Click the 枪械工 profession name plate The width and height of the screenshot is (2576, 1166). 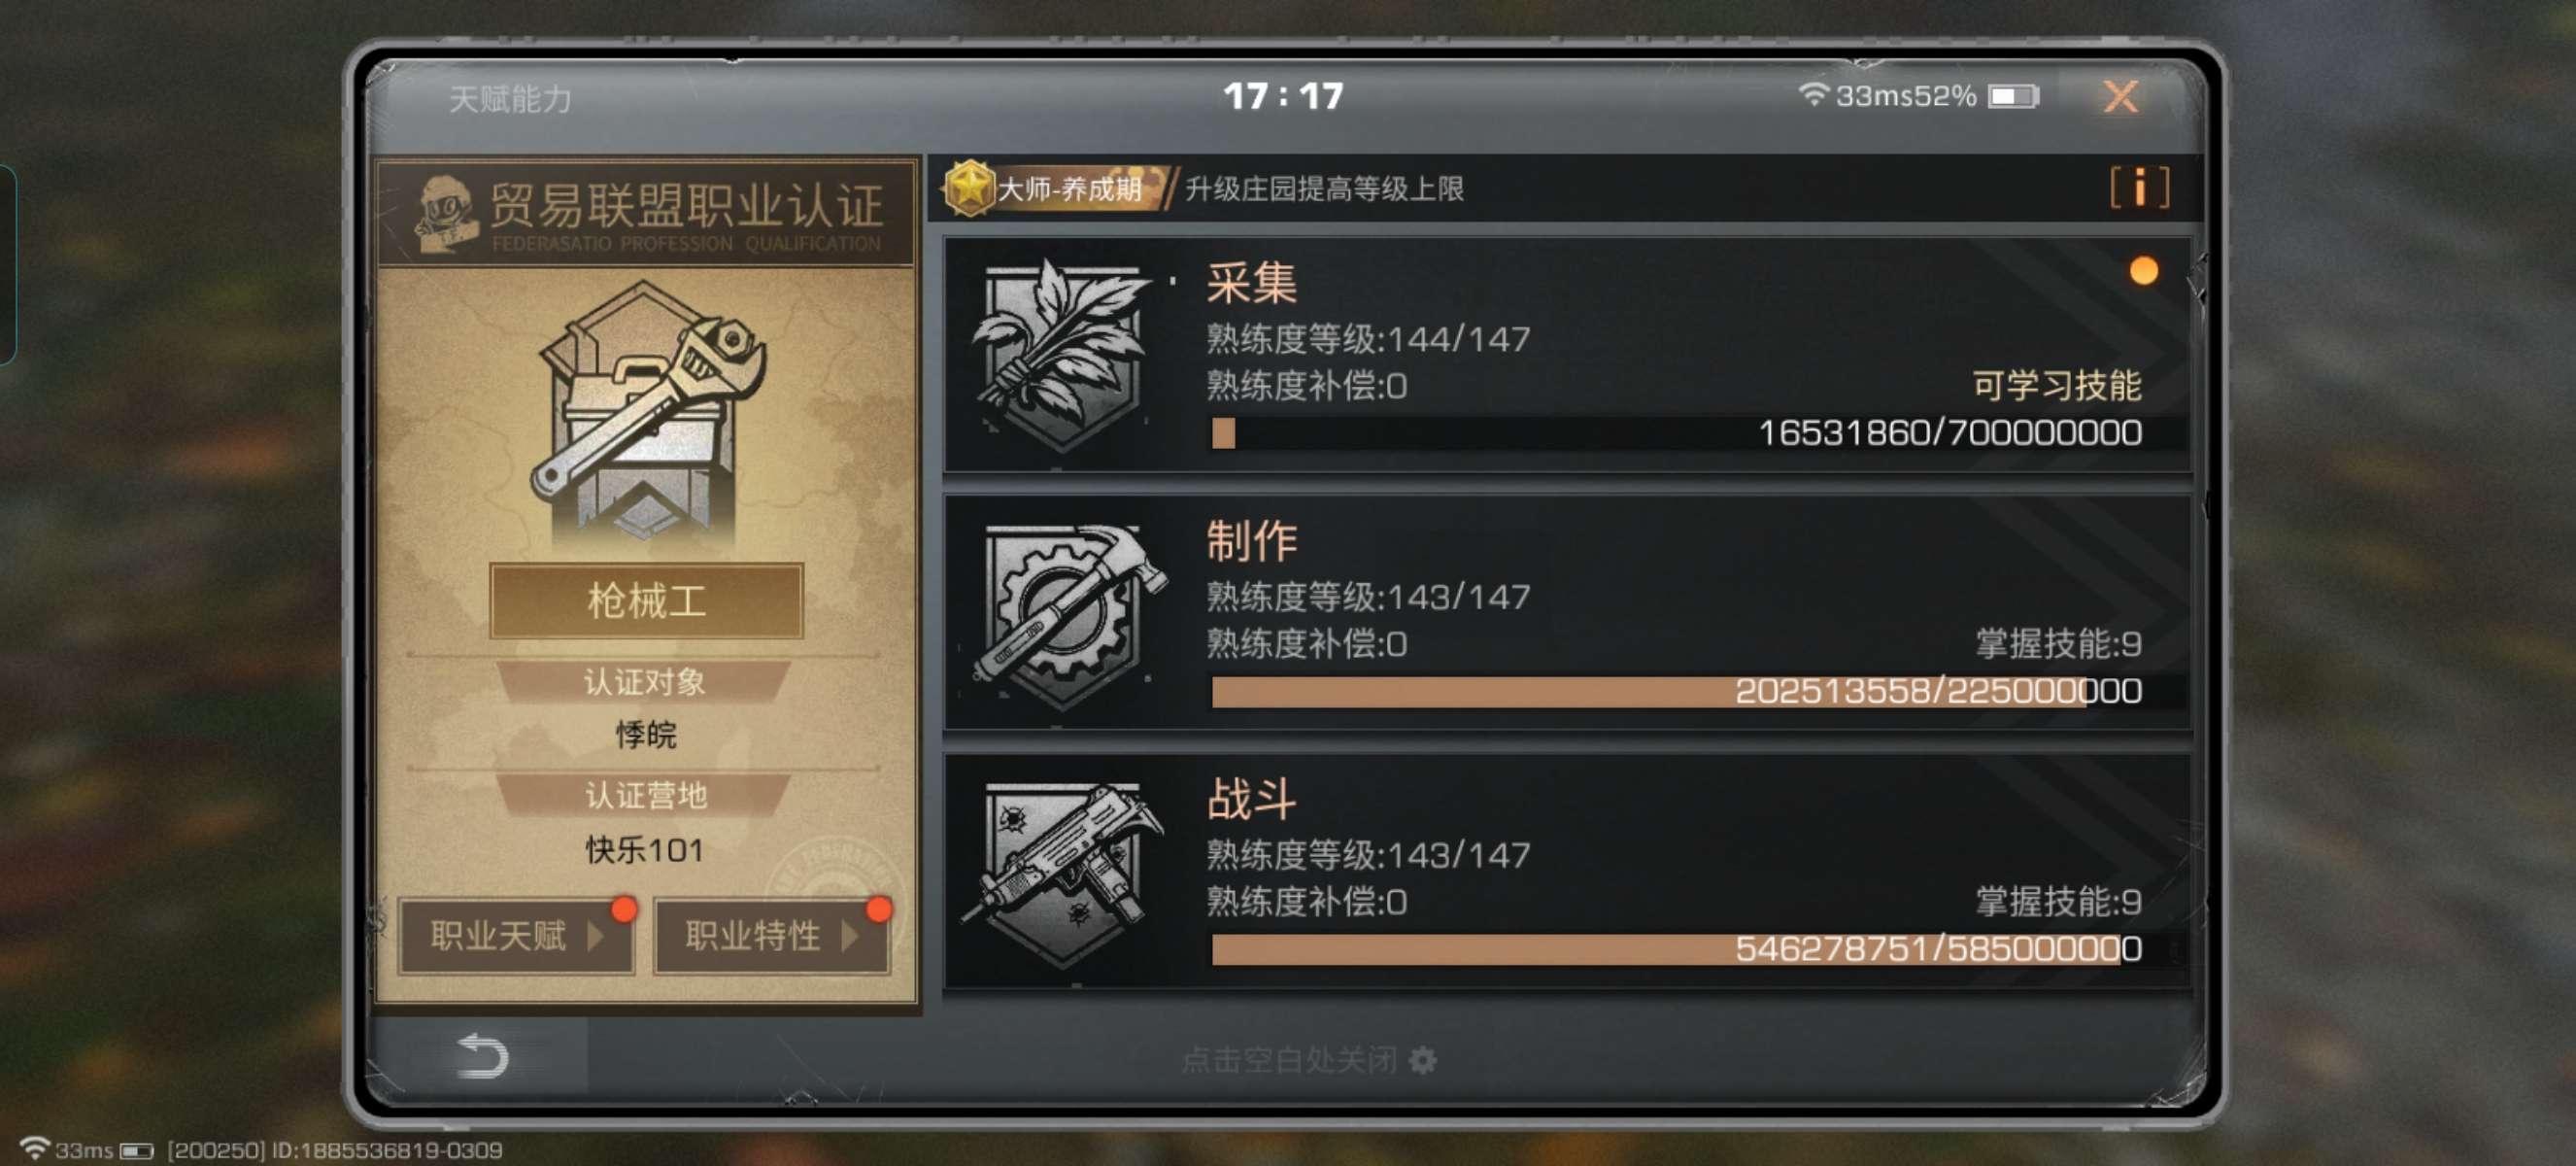click(x=646, y=601)
